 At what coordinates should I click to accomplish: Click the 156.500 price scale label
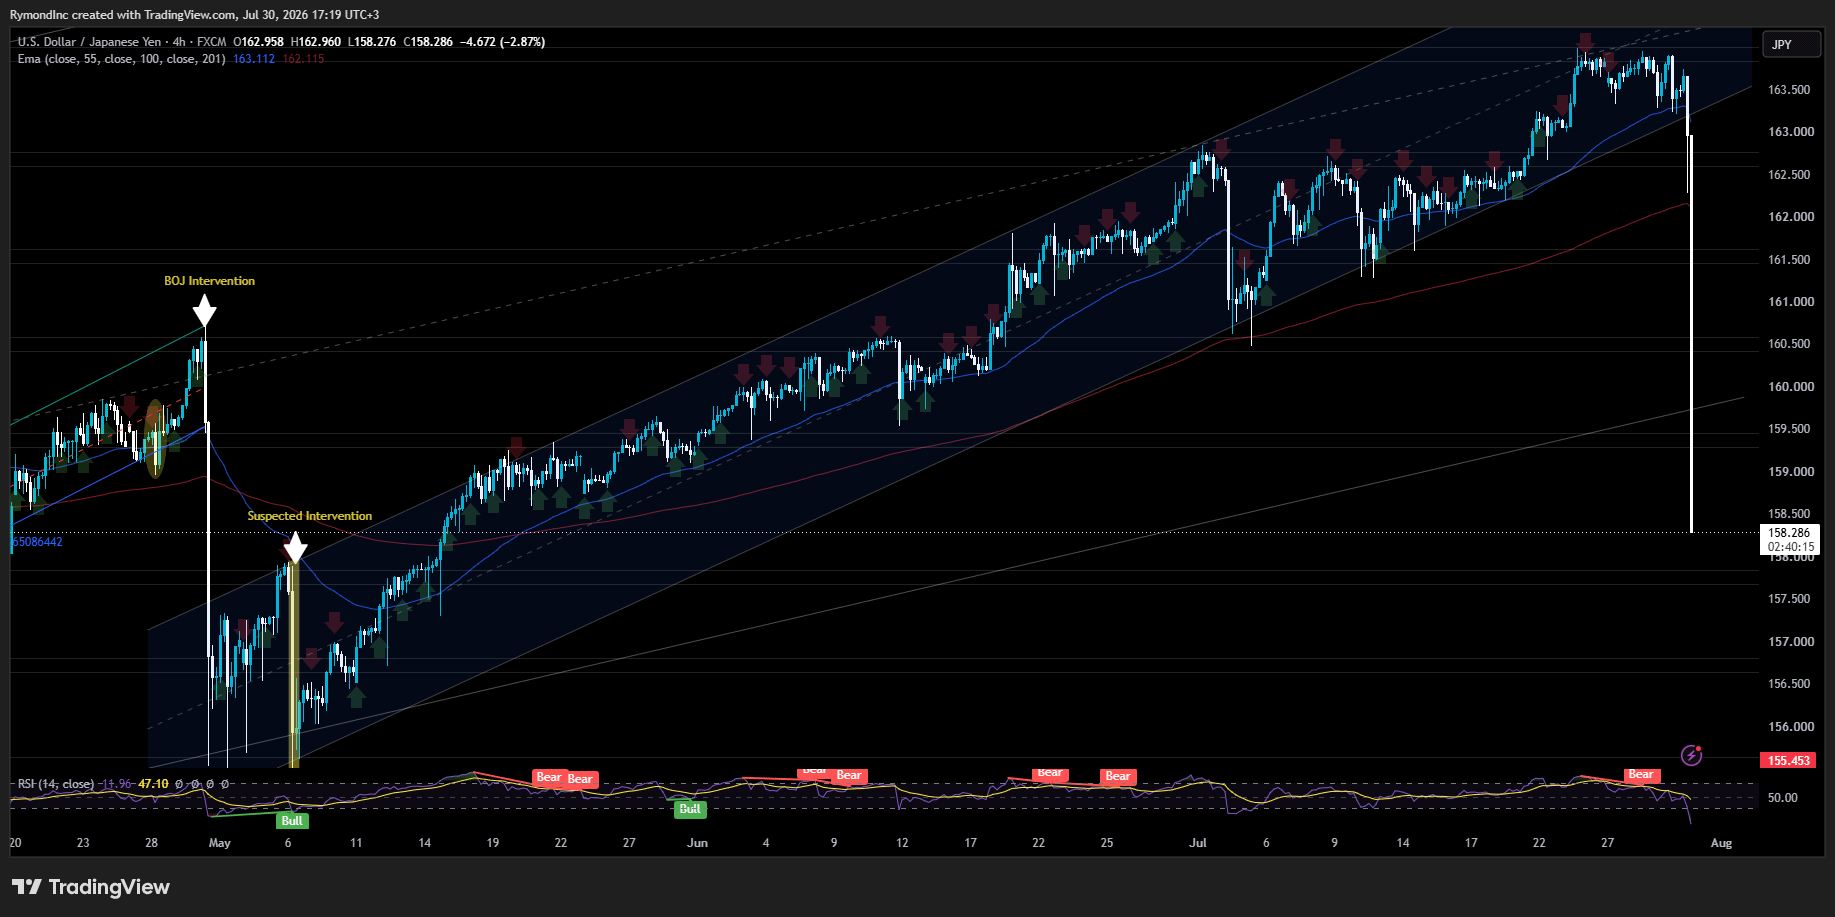(1789, 684)
